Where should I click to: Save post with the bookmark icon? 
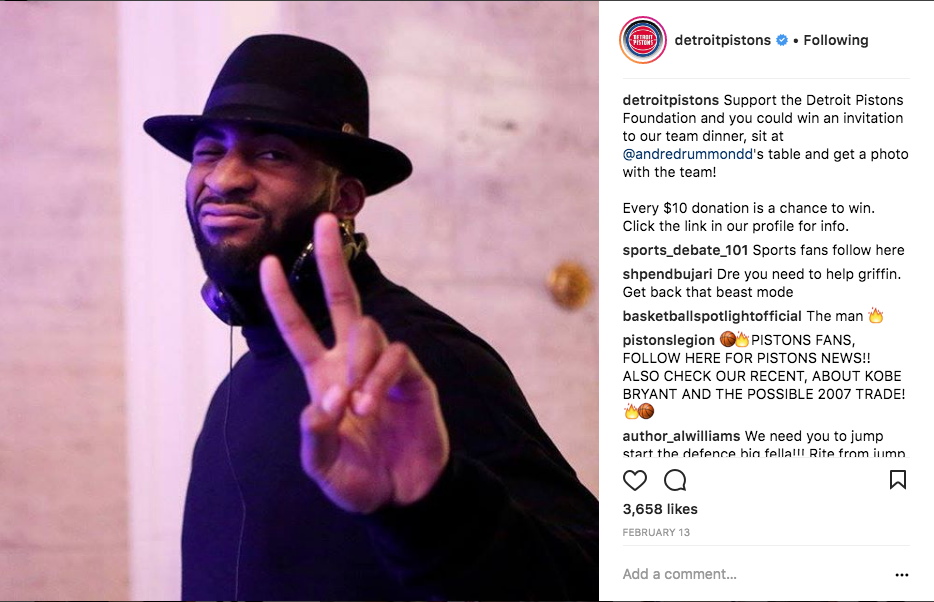pos(898,479)
